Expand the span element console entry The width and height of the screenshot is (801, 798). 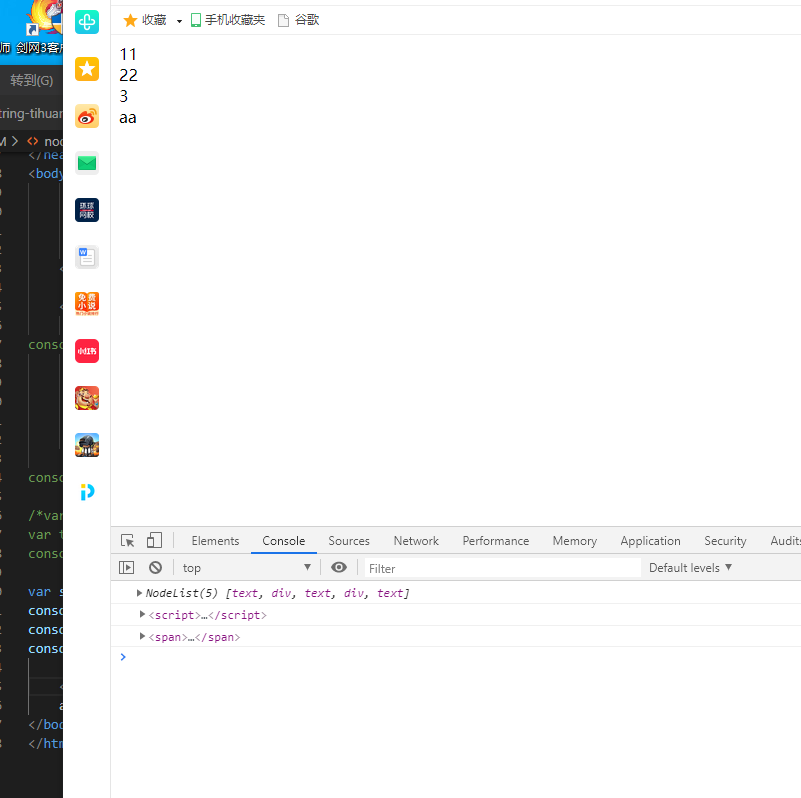click(x=142, y=636)
